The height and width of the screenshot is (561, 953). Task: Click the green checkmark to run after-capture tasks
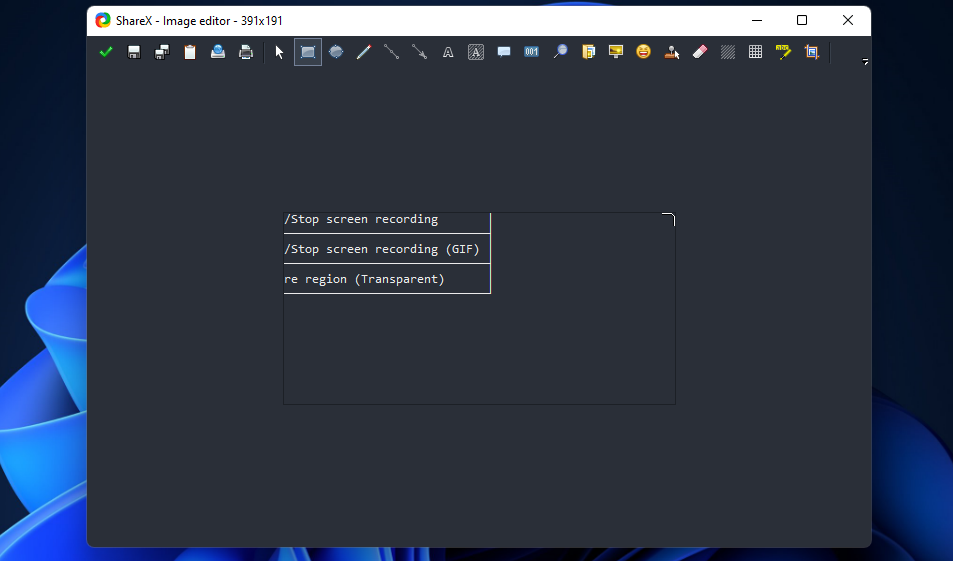[x=106, y=52]
